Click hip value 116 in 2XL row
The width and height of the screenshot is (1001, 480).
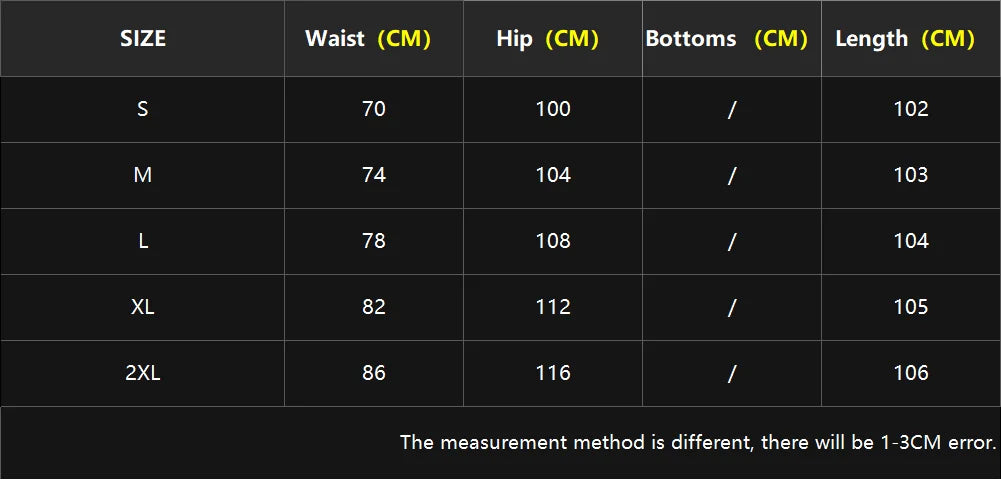(x=553, y=373)
